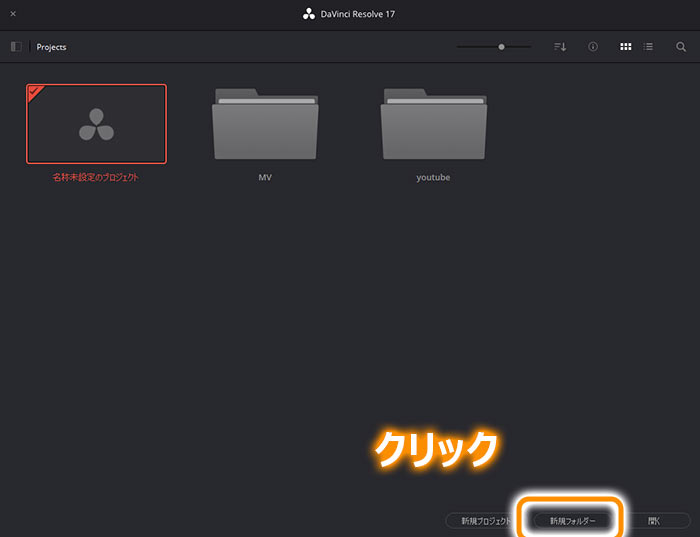Select the MV folder
700x537 pixels.
pos(265,124)
